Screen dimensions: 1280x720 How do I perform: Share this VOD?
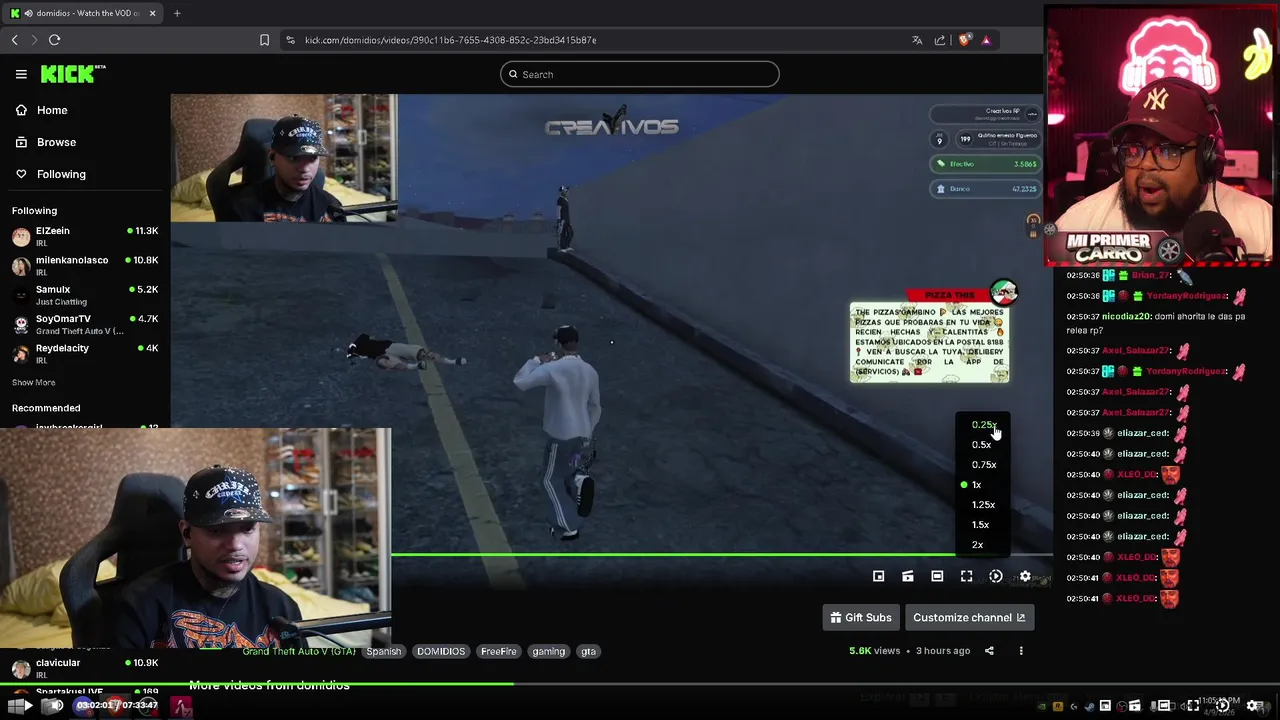(x=989, y=651)
